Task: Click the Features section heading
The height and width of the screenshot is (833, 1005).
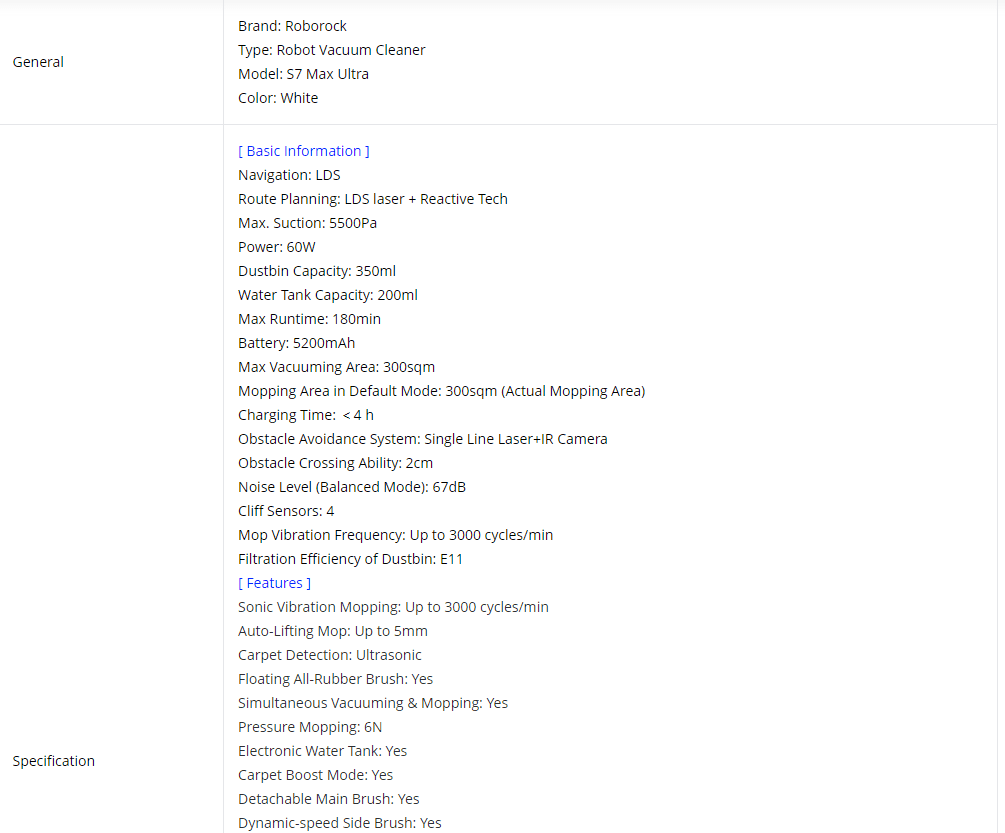Action: (274, 583)
